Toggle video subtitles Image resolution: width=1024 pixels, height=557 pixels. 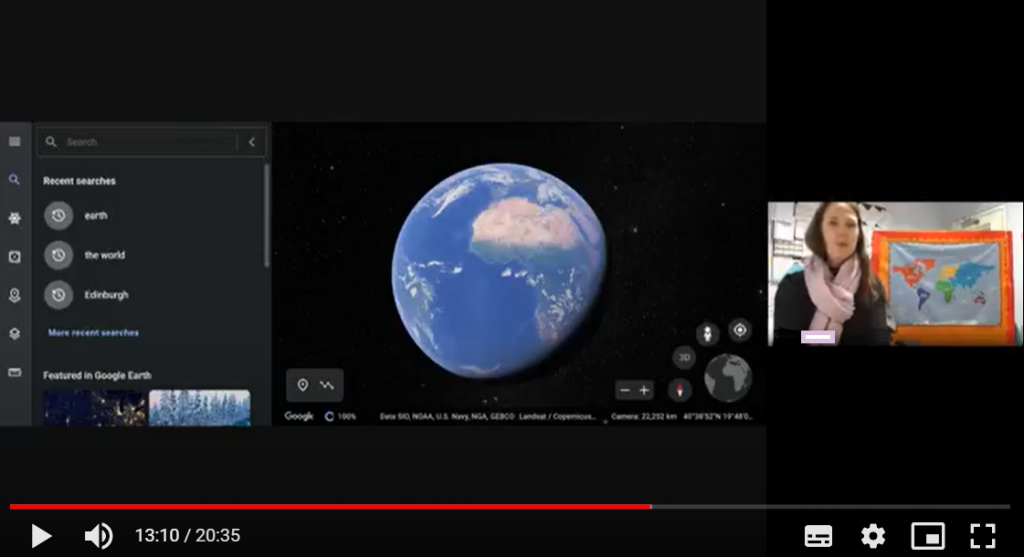818,535
